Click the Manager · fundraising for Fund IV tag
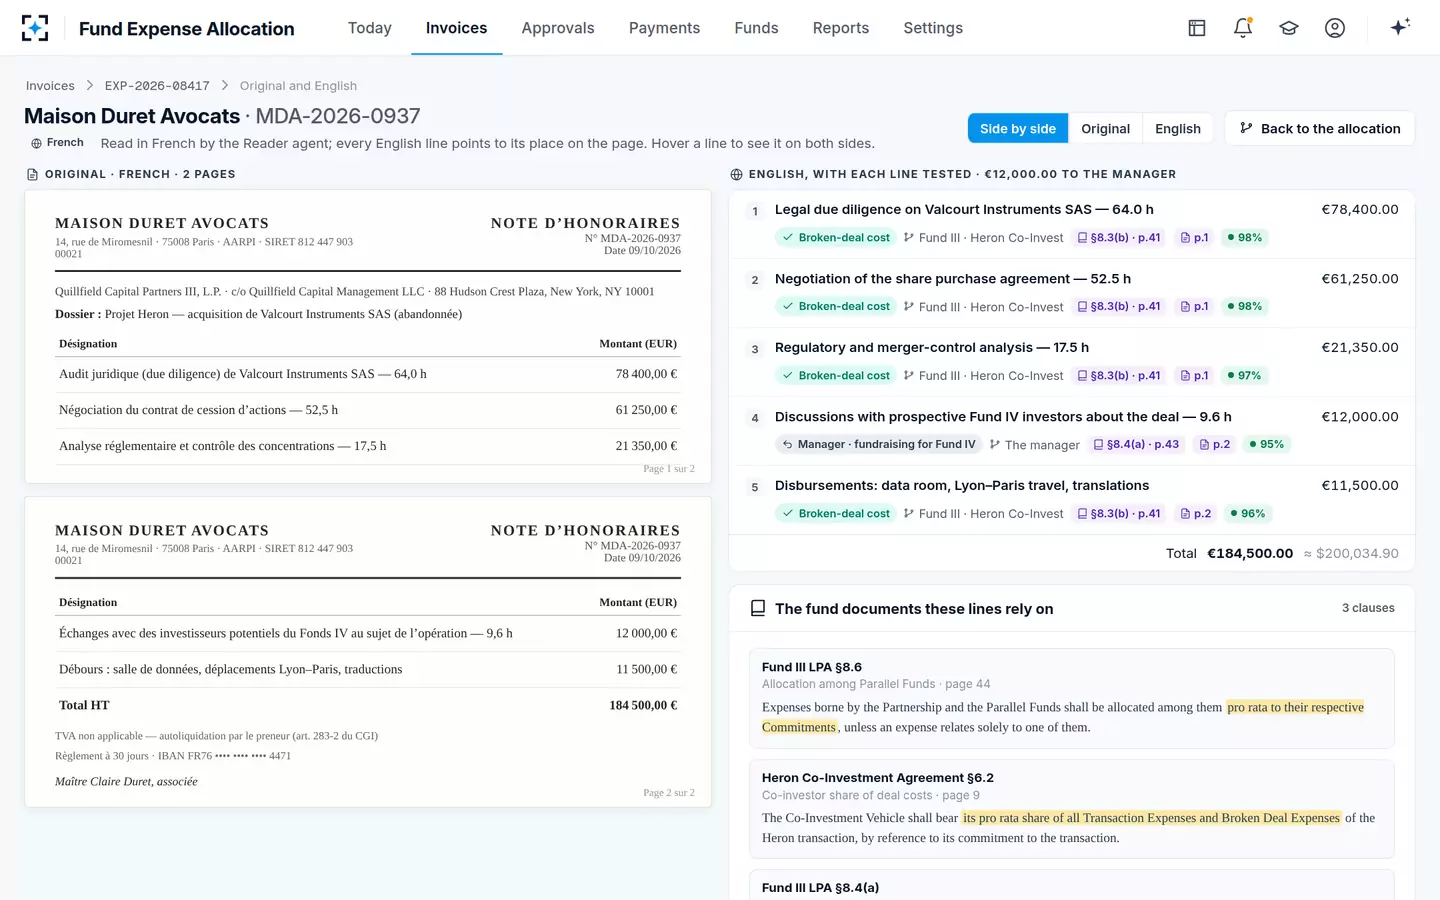This screenshot has width=1440, height=900. [x=878, y=444]
